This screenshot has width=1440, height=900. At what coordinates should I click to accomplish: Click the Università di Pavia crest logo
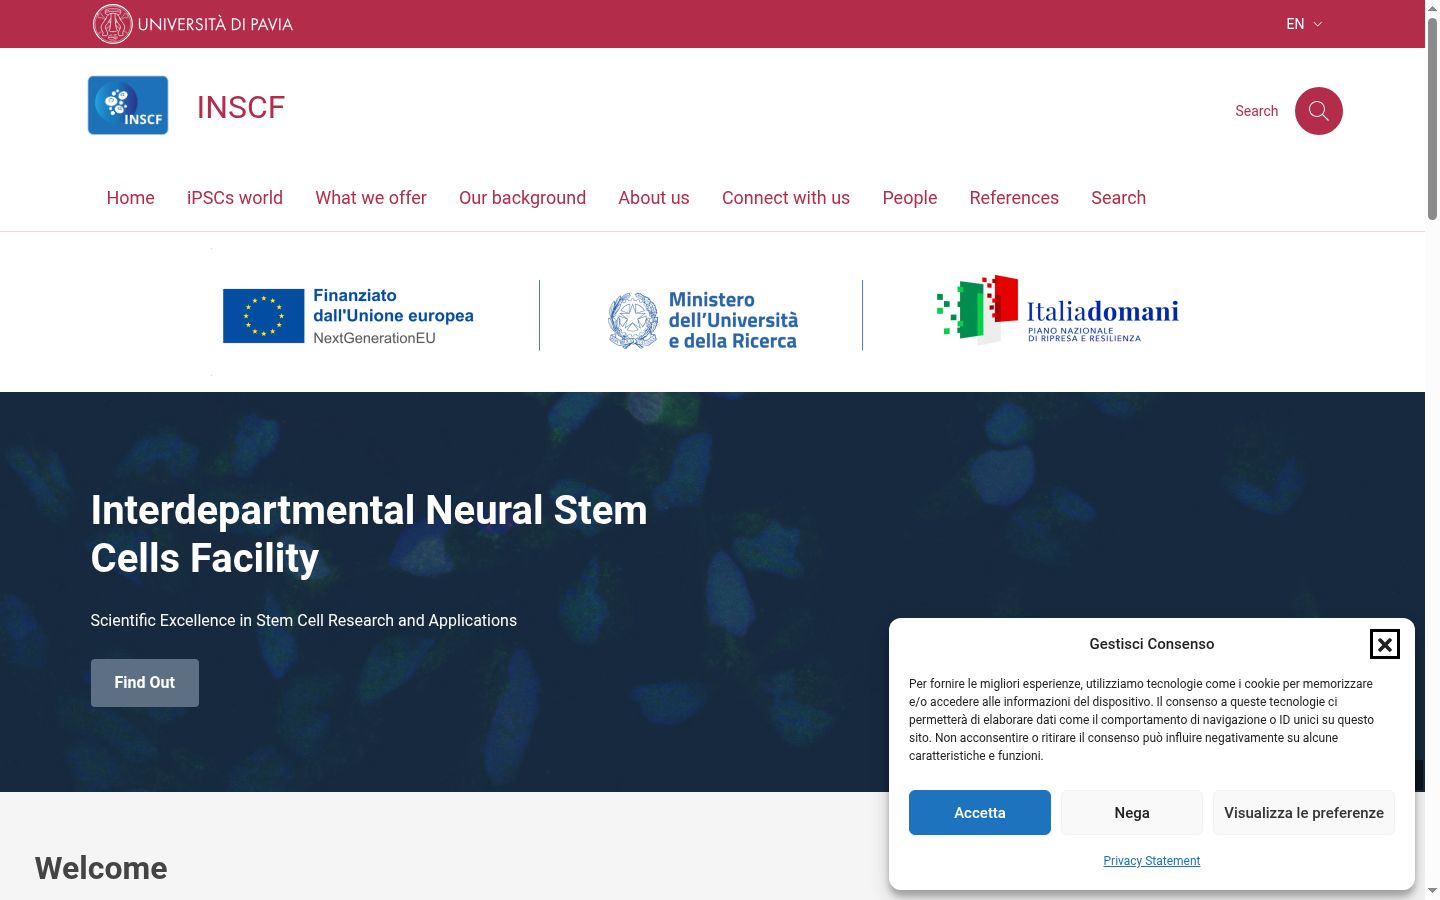(113, 24)
